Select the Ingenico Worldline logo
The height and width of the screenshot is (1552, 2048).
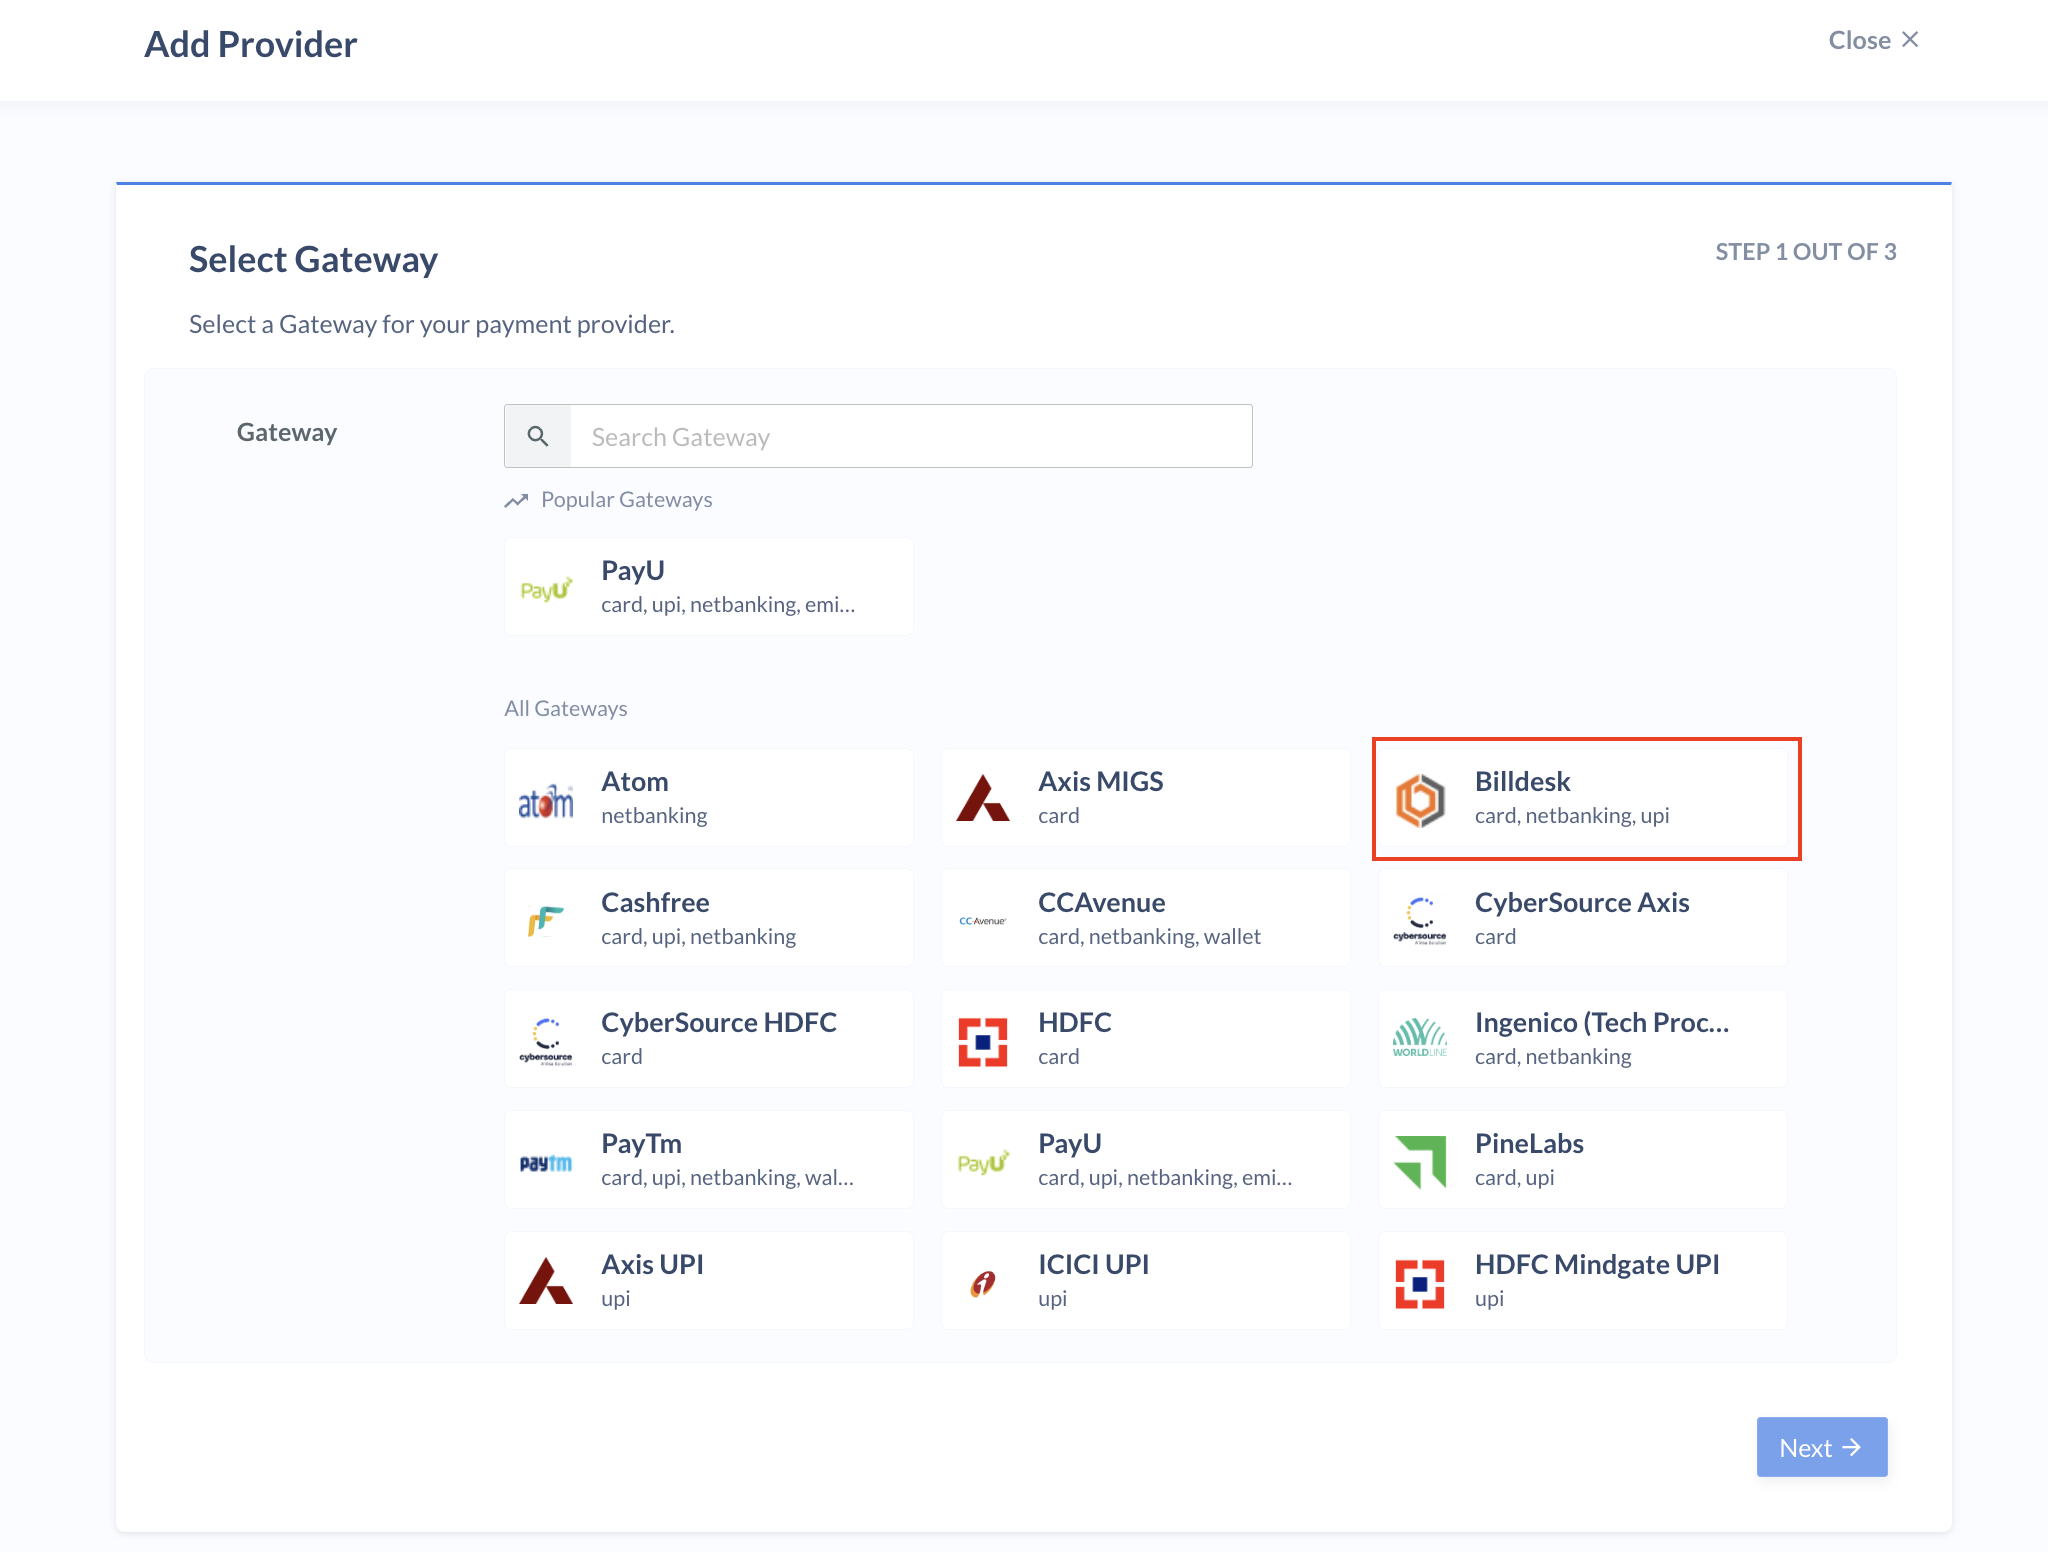pos(1420,1038)
